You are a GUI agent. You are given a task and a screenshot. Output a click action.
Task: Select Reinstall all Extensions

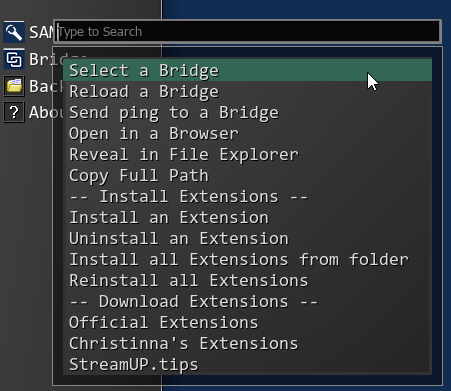click(x=247, y=280)
